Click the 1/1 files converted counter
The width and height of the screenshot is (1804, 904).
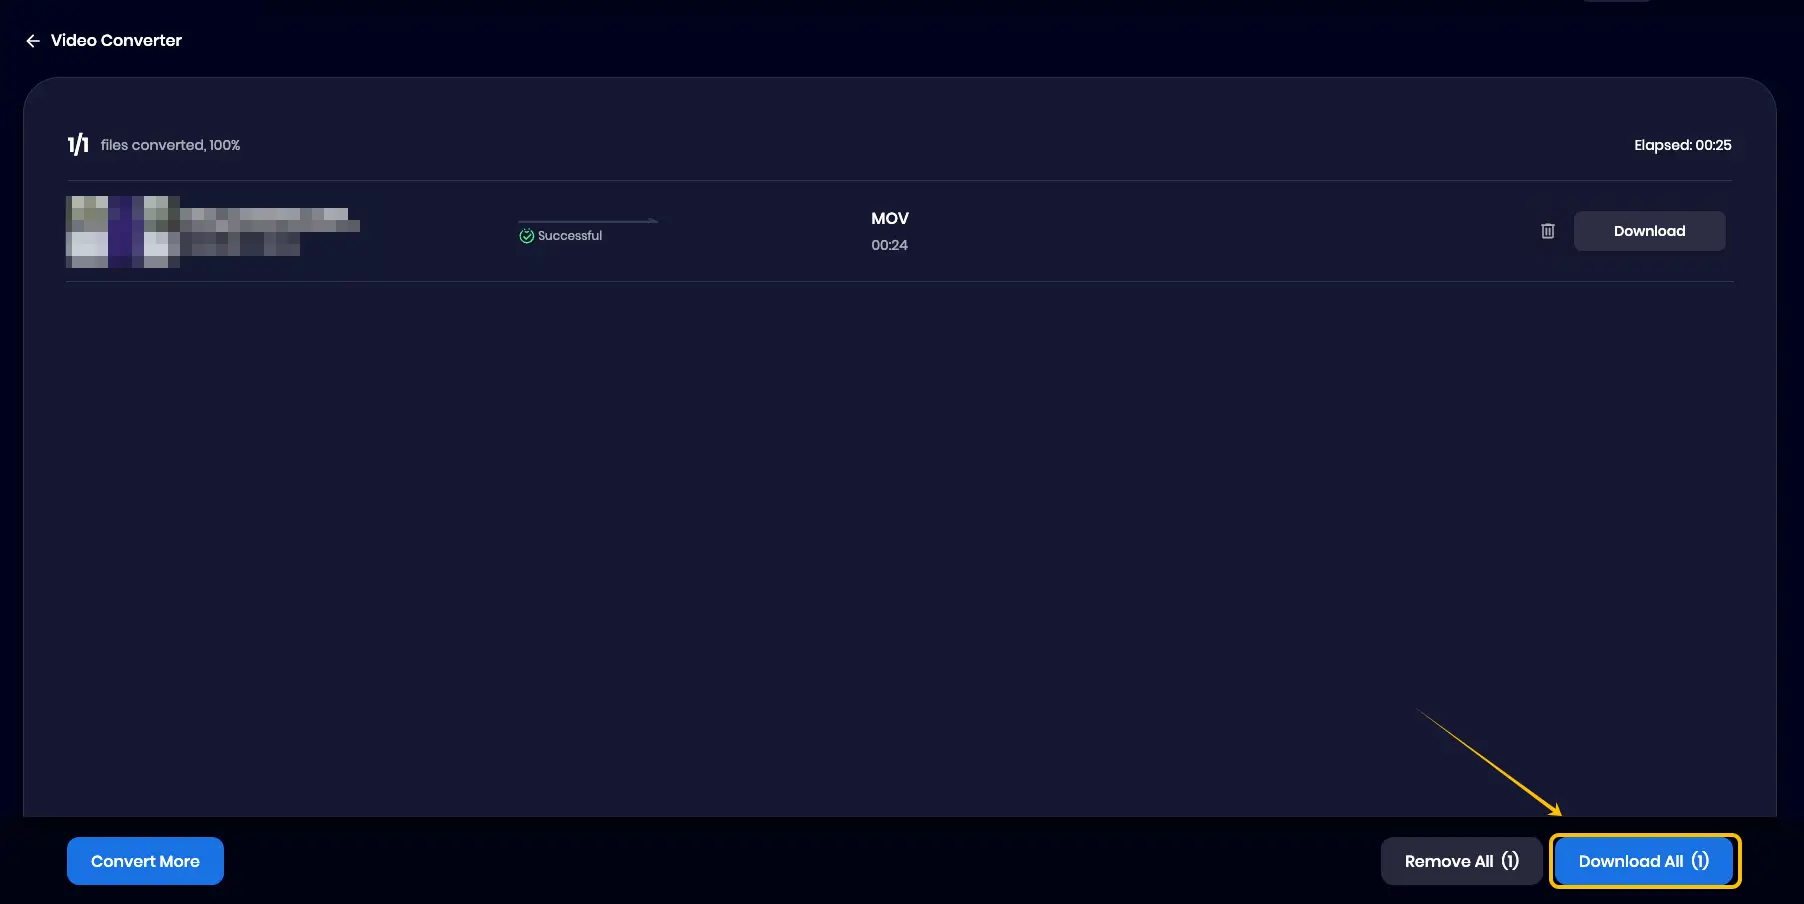click(77, 144)
